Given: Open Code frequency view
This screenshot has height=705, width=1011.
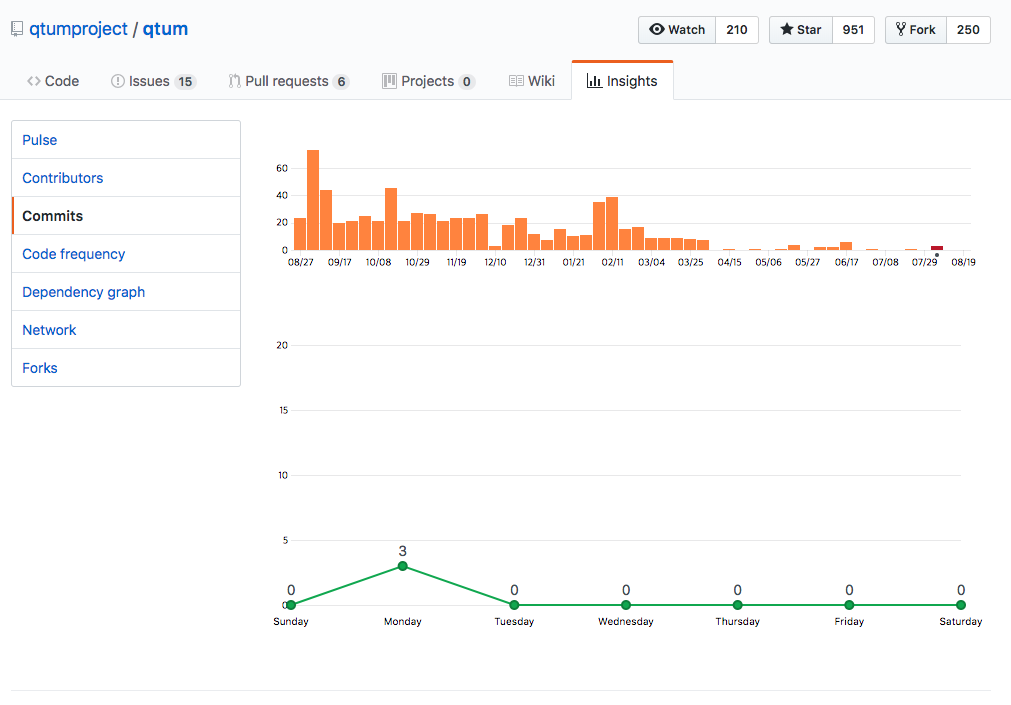Looking at the screenshot, I should click(74, 254).
